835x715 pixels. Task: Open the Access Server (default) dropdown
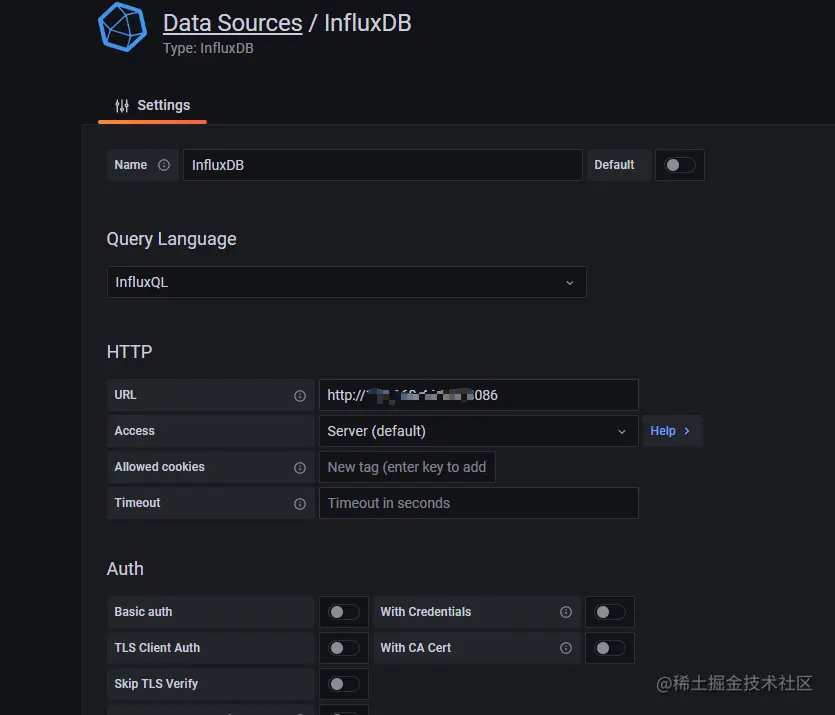pyautogui.click(x=478, y=431)
